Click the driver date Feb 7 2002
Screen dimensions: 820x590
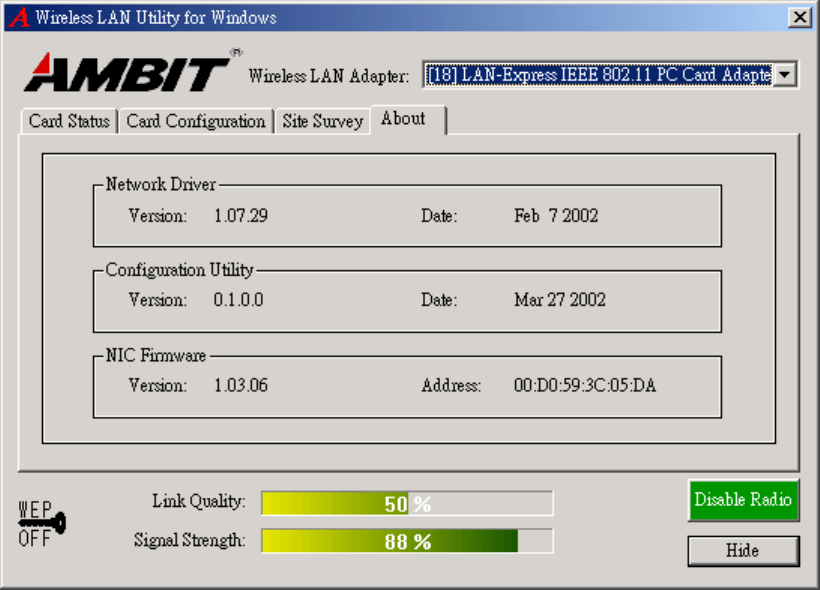click(556, 215)
